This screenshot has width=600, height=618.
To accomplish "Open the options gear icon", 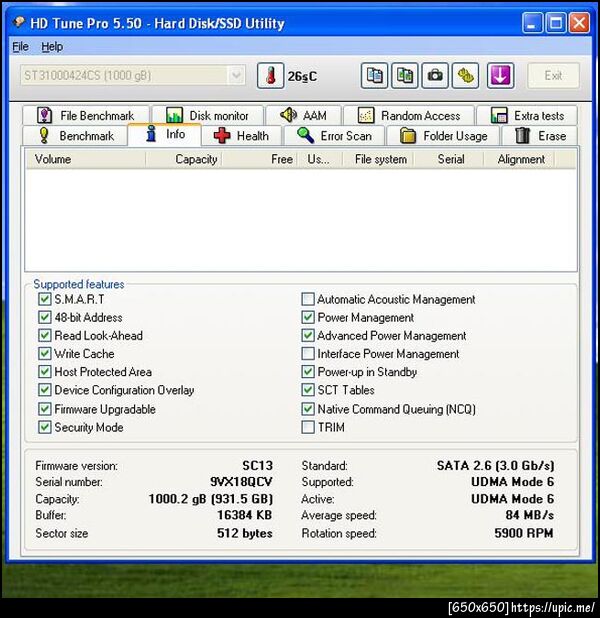I will 466,75.
